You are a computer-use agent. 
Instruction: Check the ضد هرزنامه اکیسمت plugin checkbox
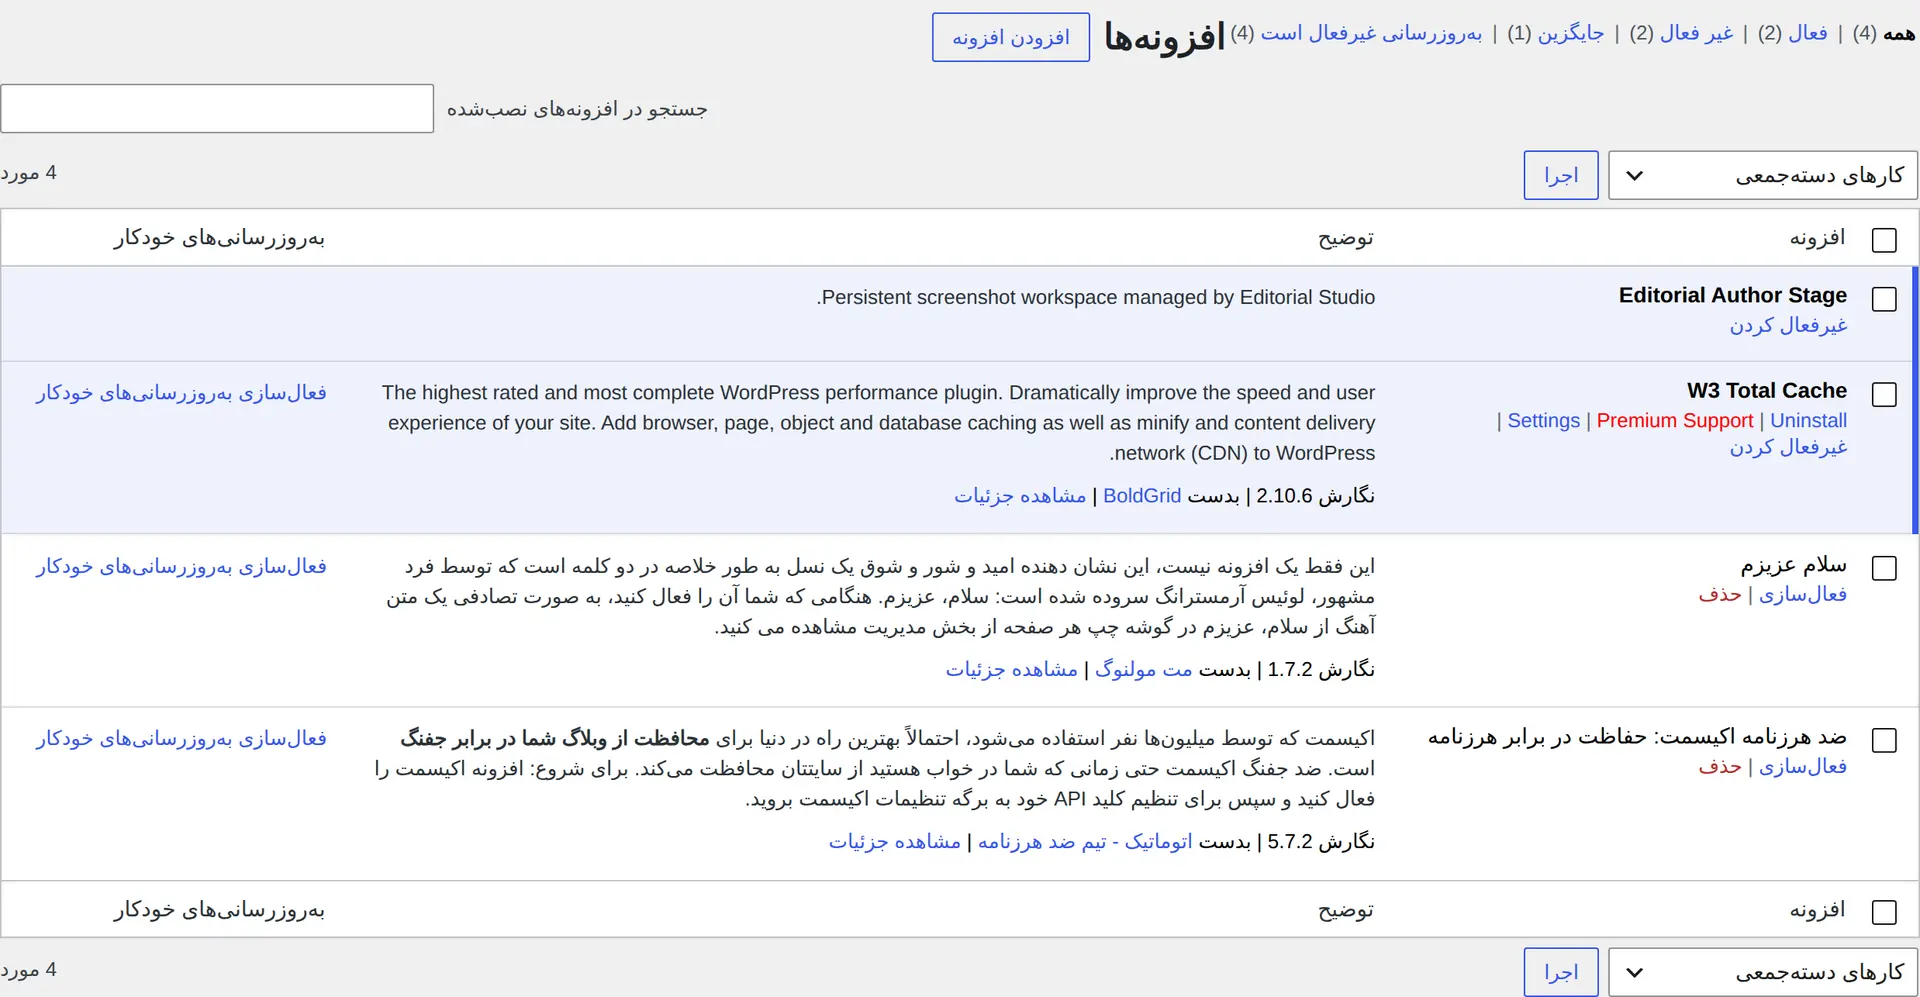click(x=1884, y=740)
